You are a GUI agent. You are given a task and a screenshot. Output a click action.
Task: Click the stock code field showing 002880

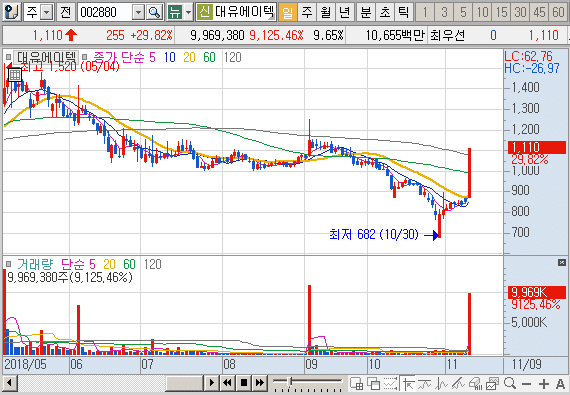click(105, 13)
